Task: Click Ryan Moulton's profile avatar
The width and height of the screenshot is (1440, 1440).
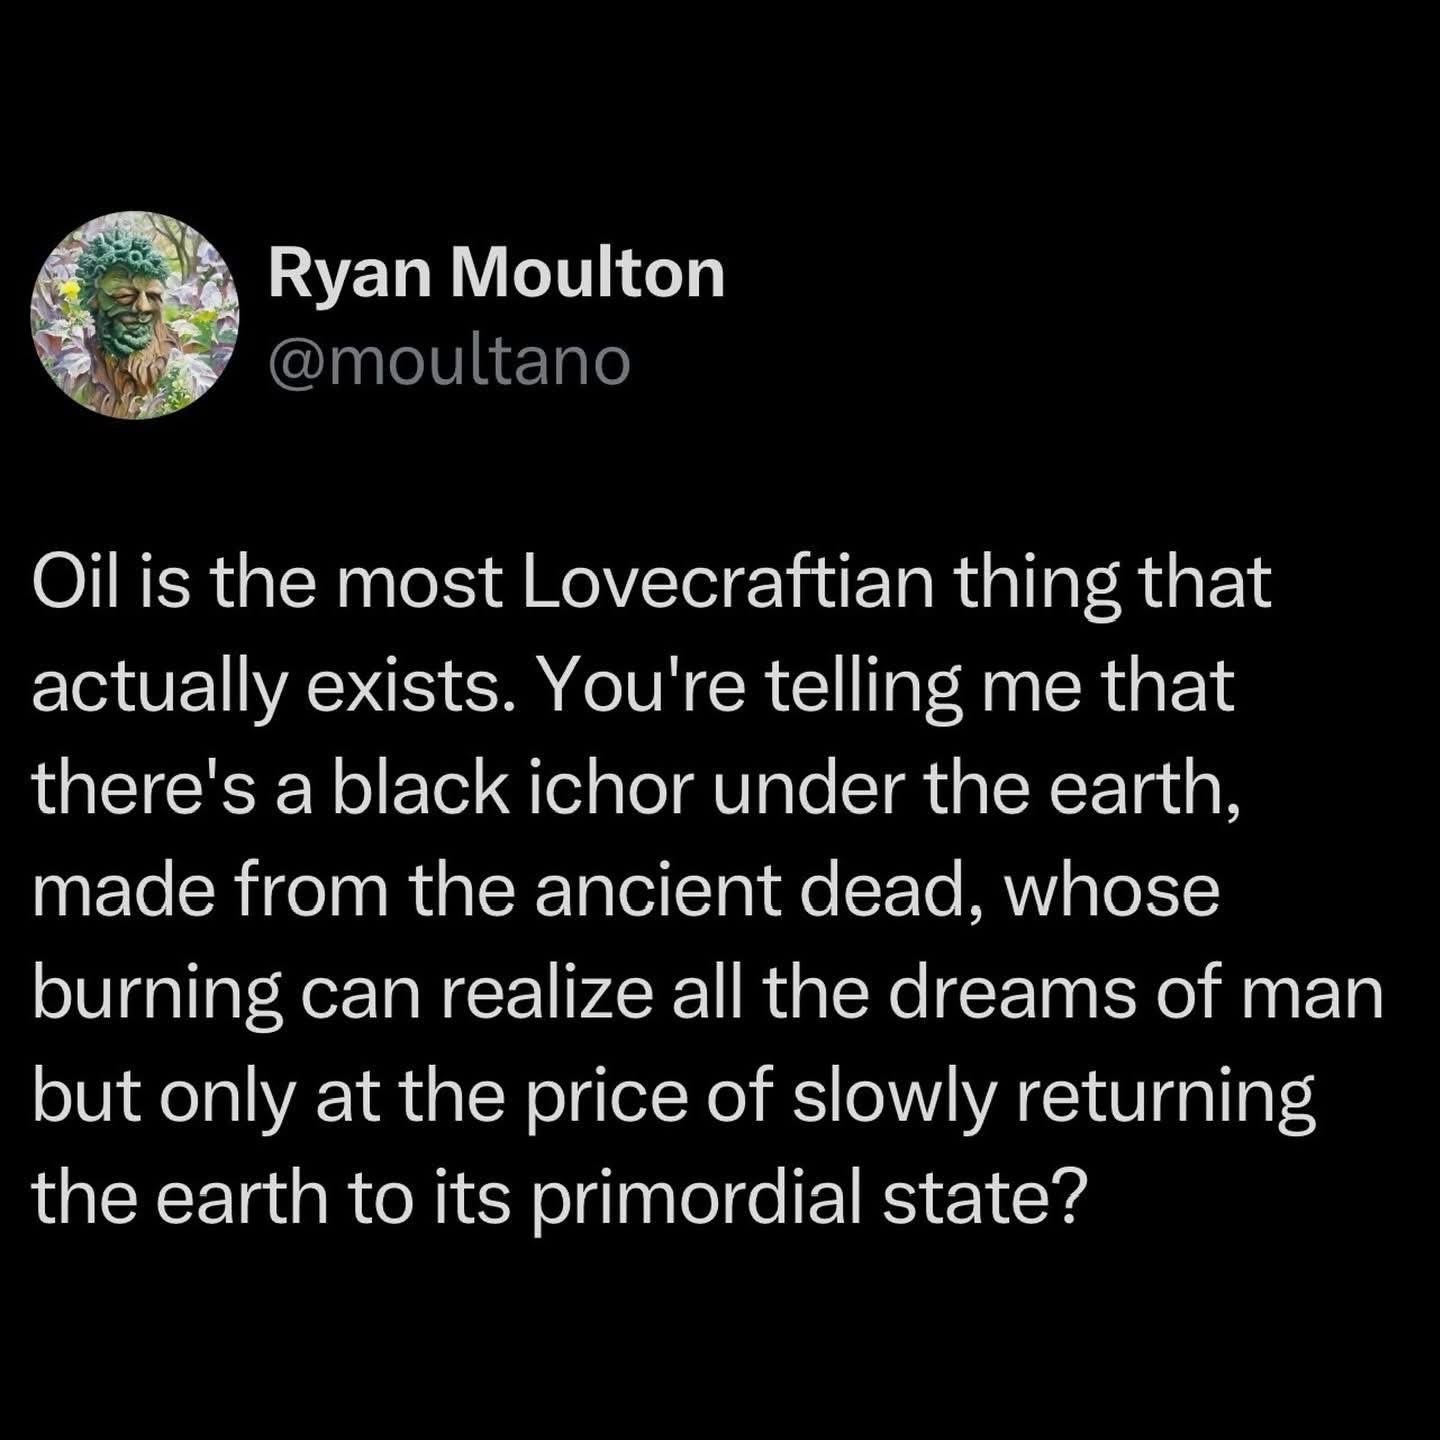Action: 135,315
